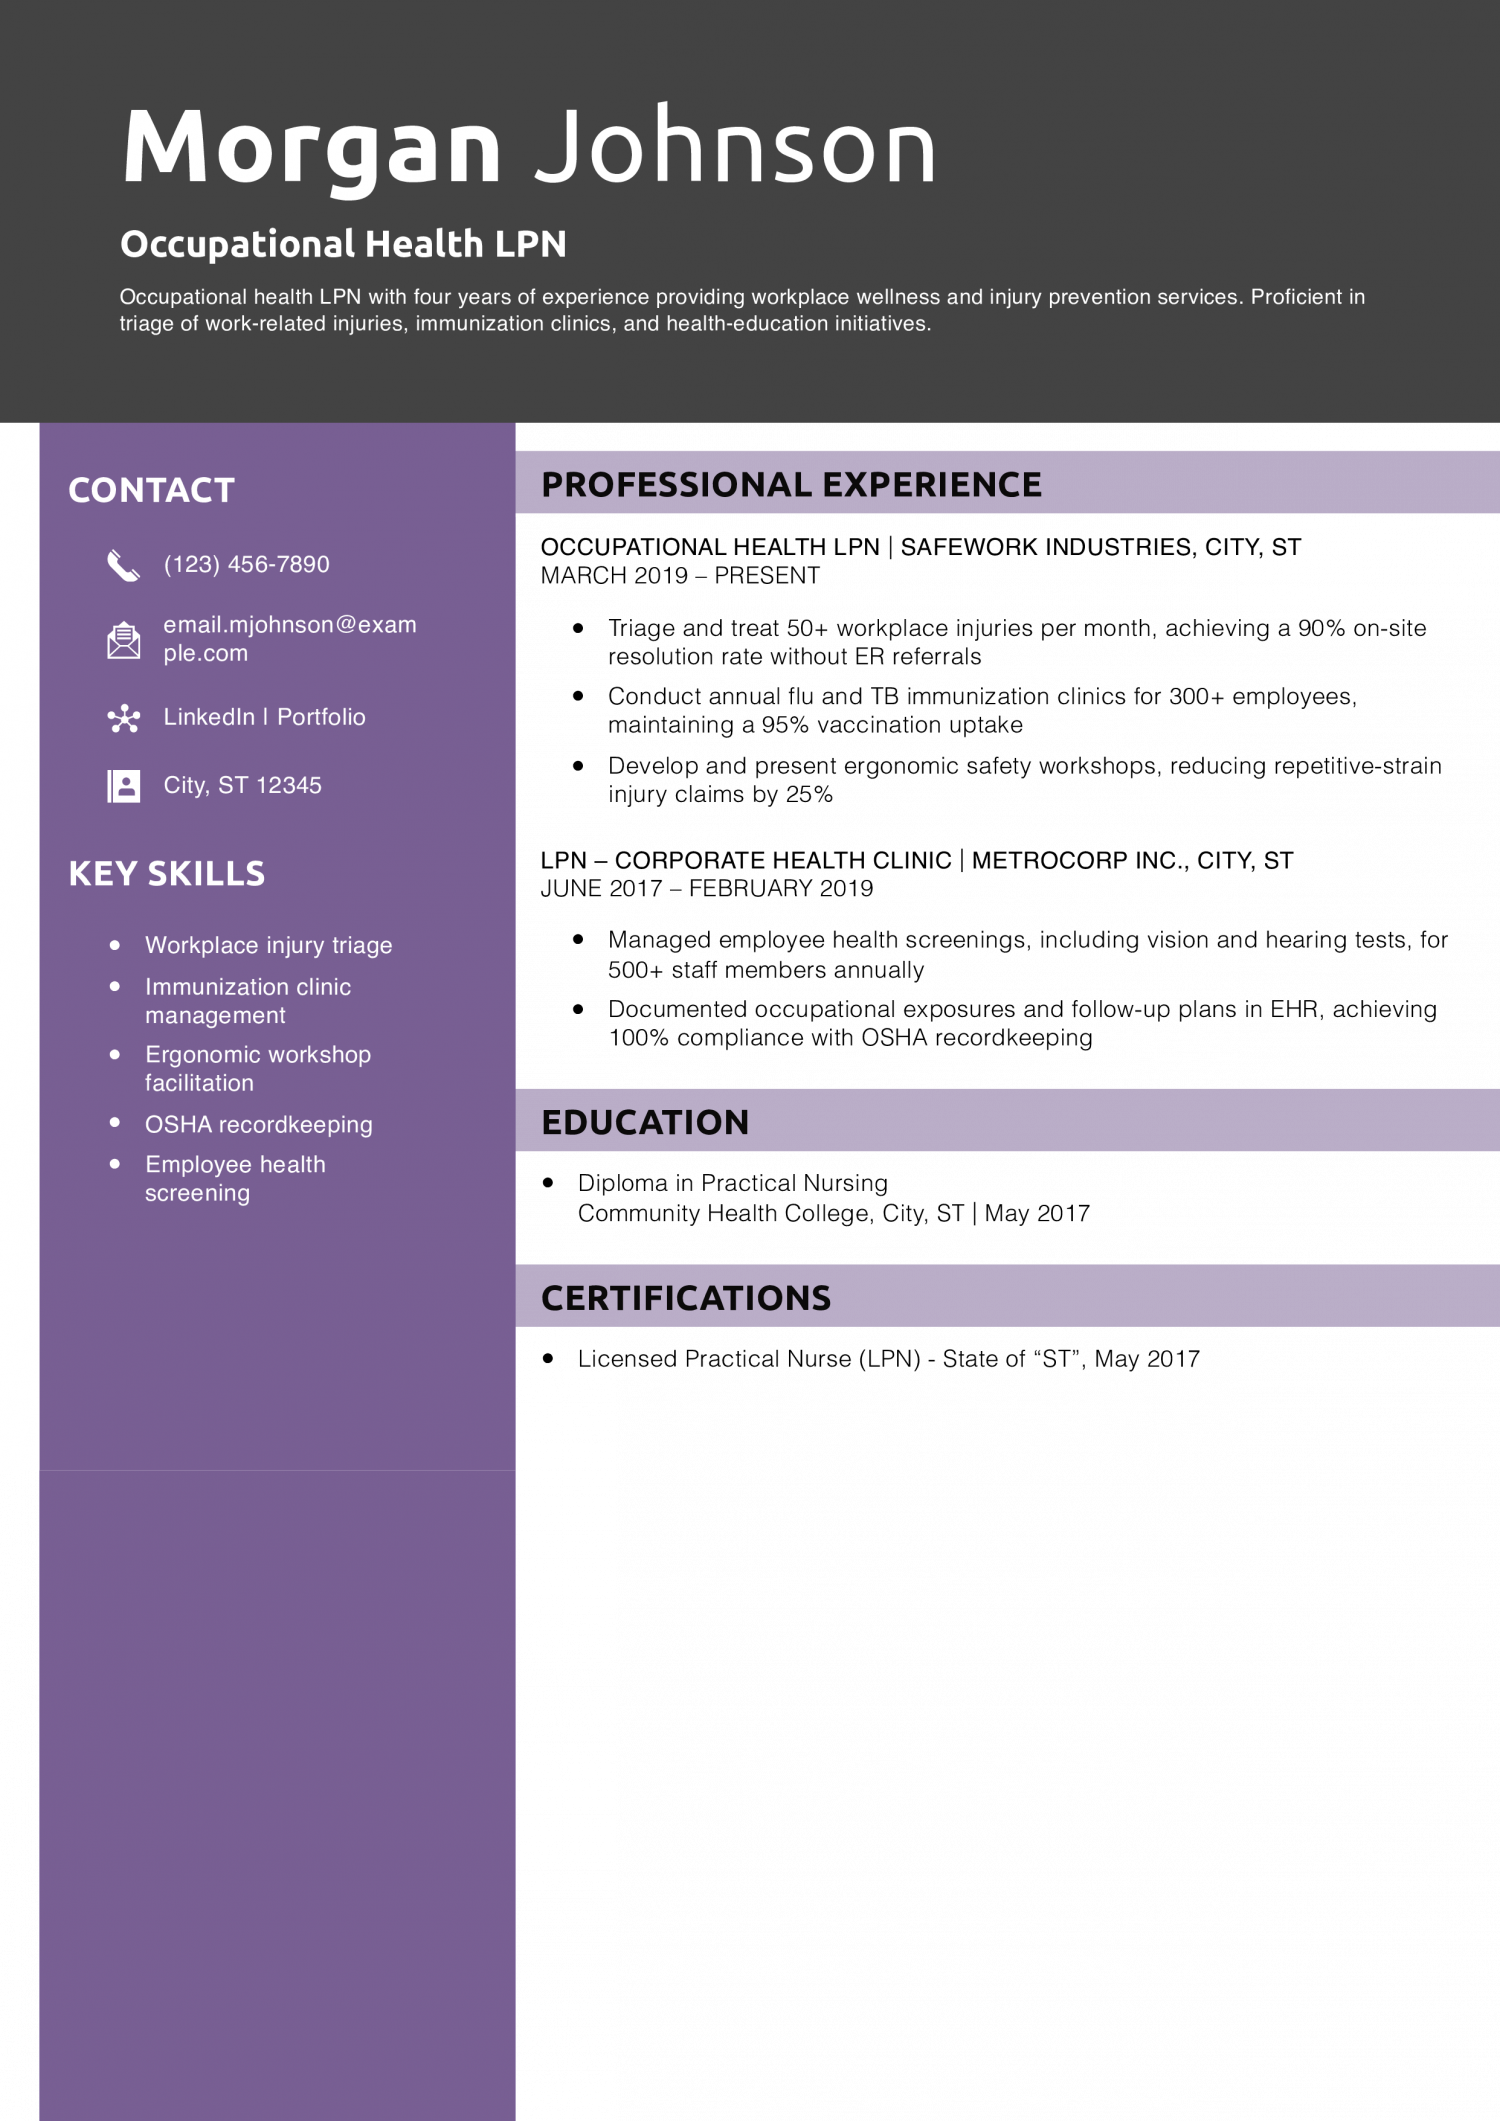This screenshot has width=1500, height=2121.
Task: Click the Metrocorp Inc. job title line
Action: click(x=916, y=860)
